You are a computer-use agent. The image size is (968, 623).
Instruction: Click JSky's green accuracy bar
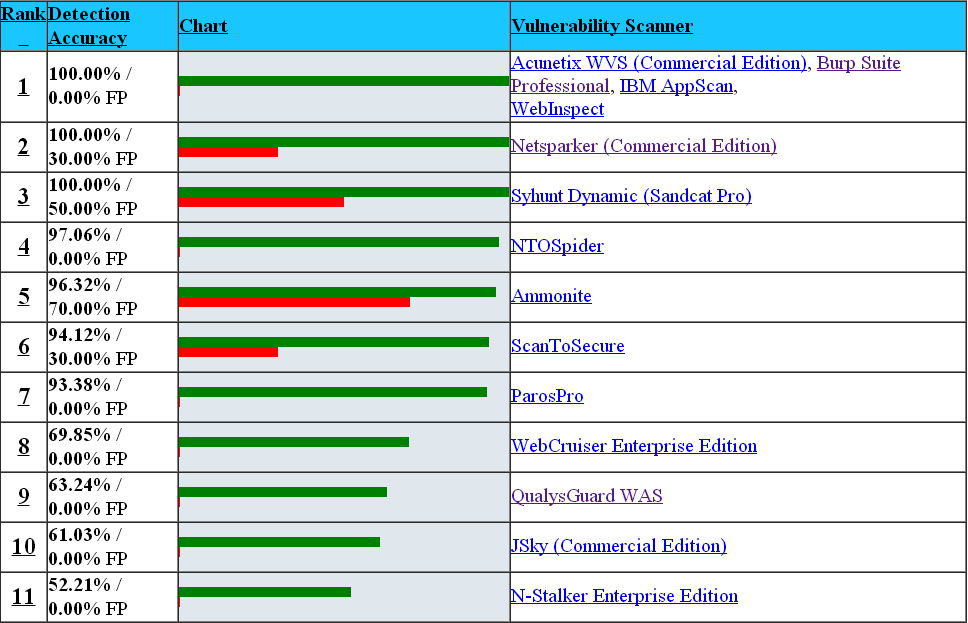(279, 542)
